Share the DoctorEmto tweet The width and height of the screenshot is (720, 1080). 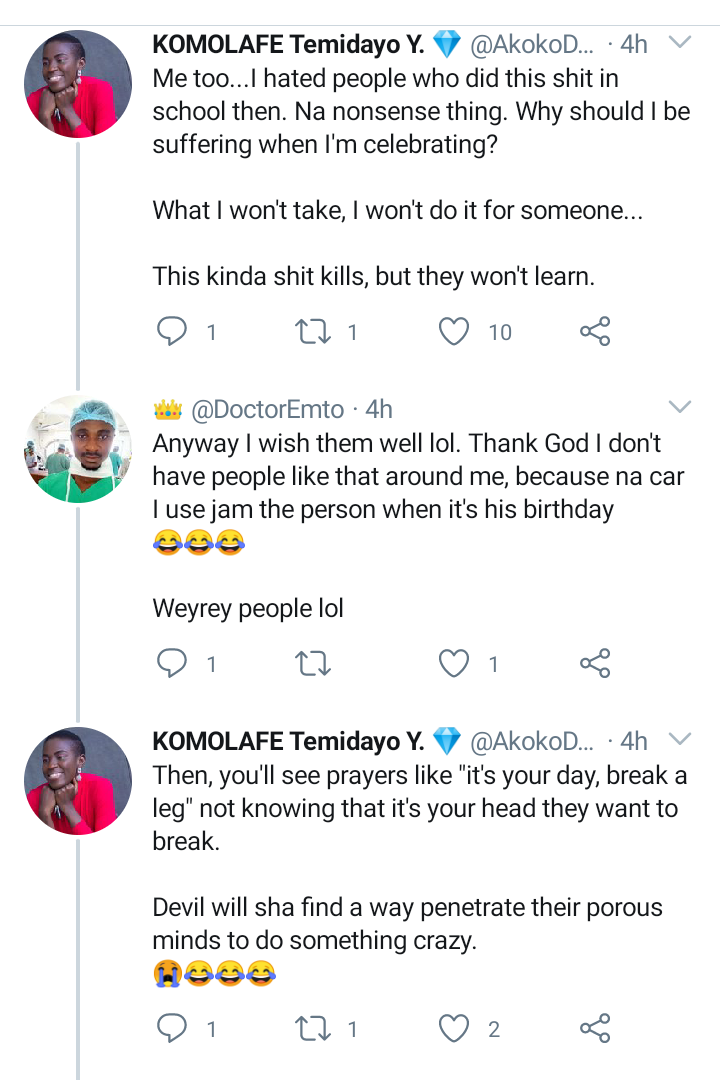coord(595,663)
